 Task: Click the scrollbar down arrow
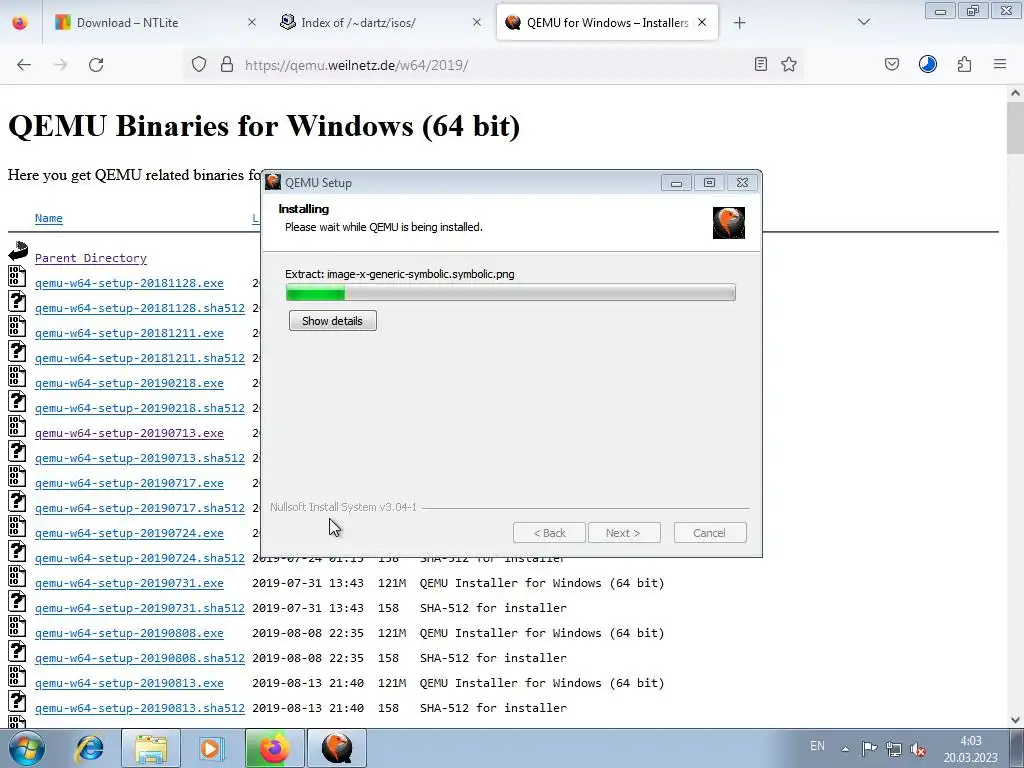(x=1015, y=720)
